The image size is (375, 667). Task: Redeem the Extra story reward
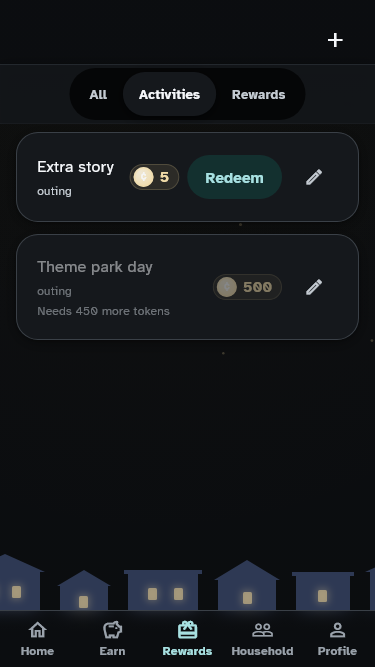click(x=235, y=177)
